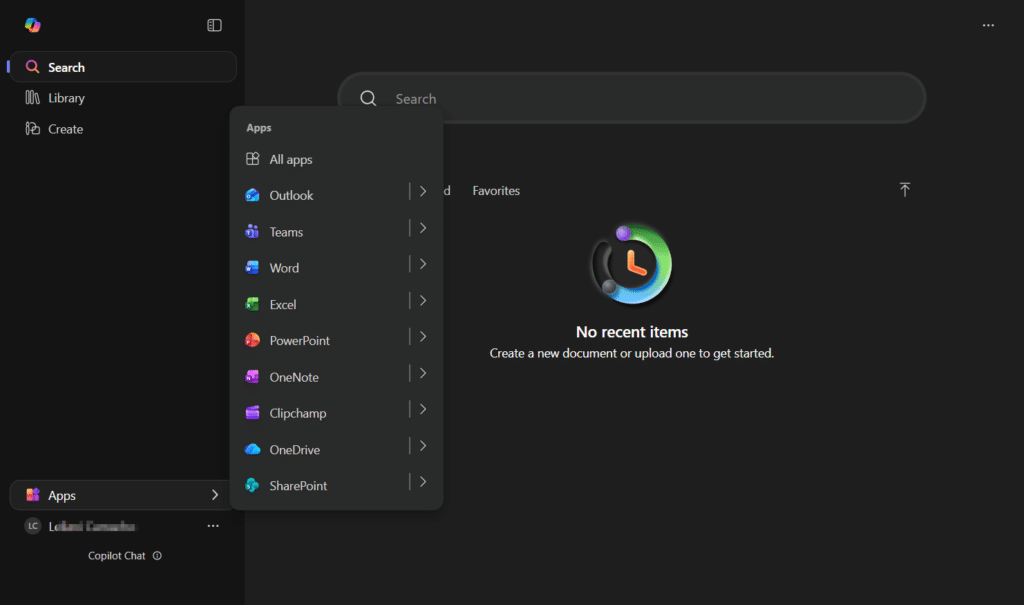Image resolution: width=1024 pixels, height=605 pixels.
Task: Expand the SharePoint submenu chevron
Action: [x=423, y=481]
